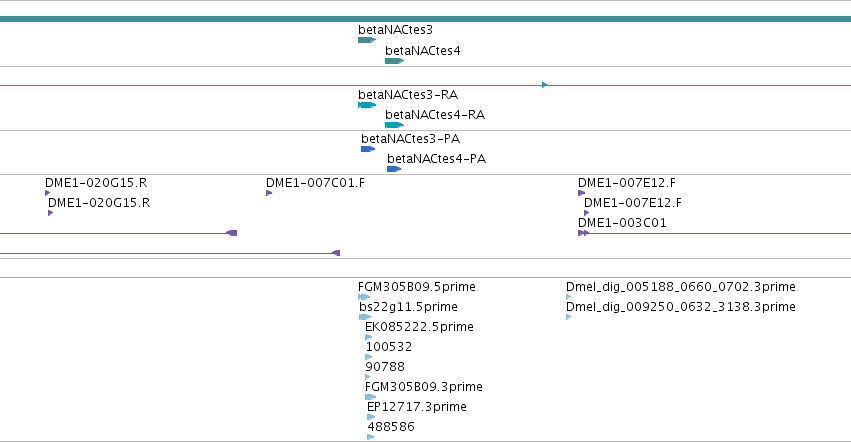Select the betaNACtes3-PA protein feature
851x442 pixels.
click(x=368, y=149)
